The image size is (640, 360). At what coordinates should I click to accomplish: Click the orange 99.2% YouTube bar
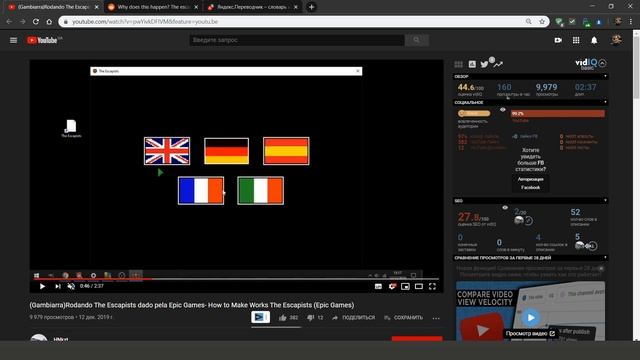558,113
